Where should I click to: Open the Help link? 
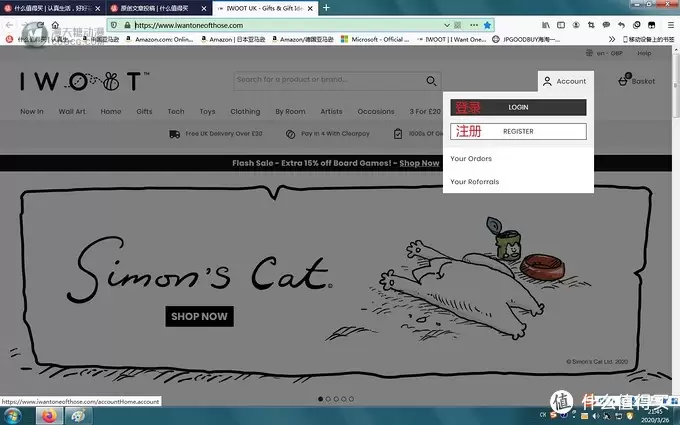644,53
